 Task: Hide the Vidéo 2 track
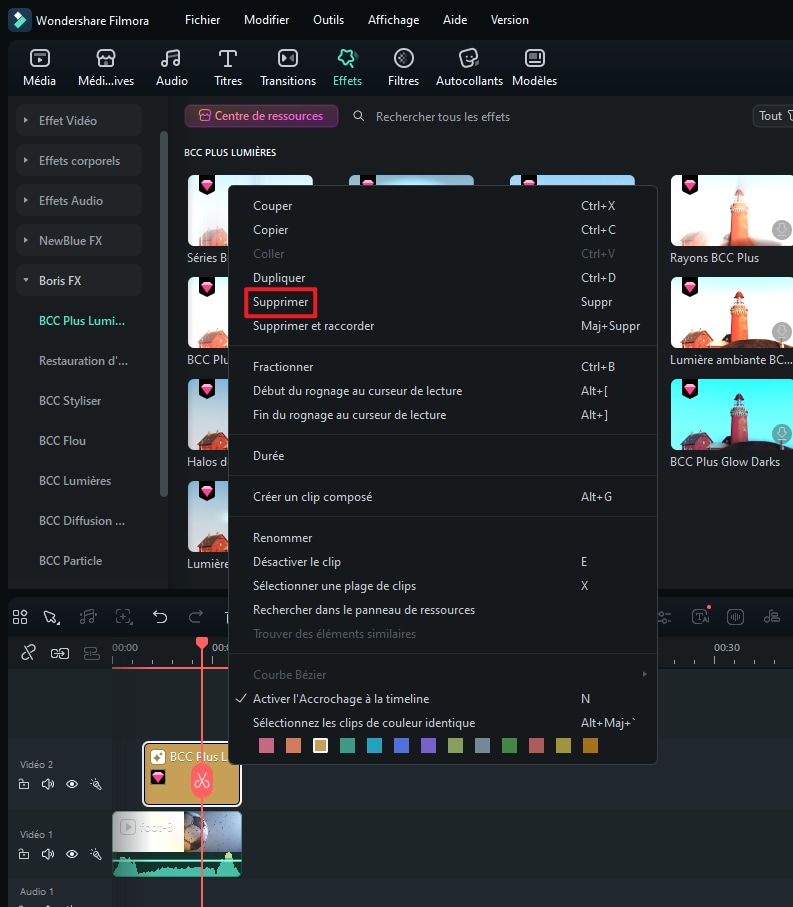(72, 784)
